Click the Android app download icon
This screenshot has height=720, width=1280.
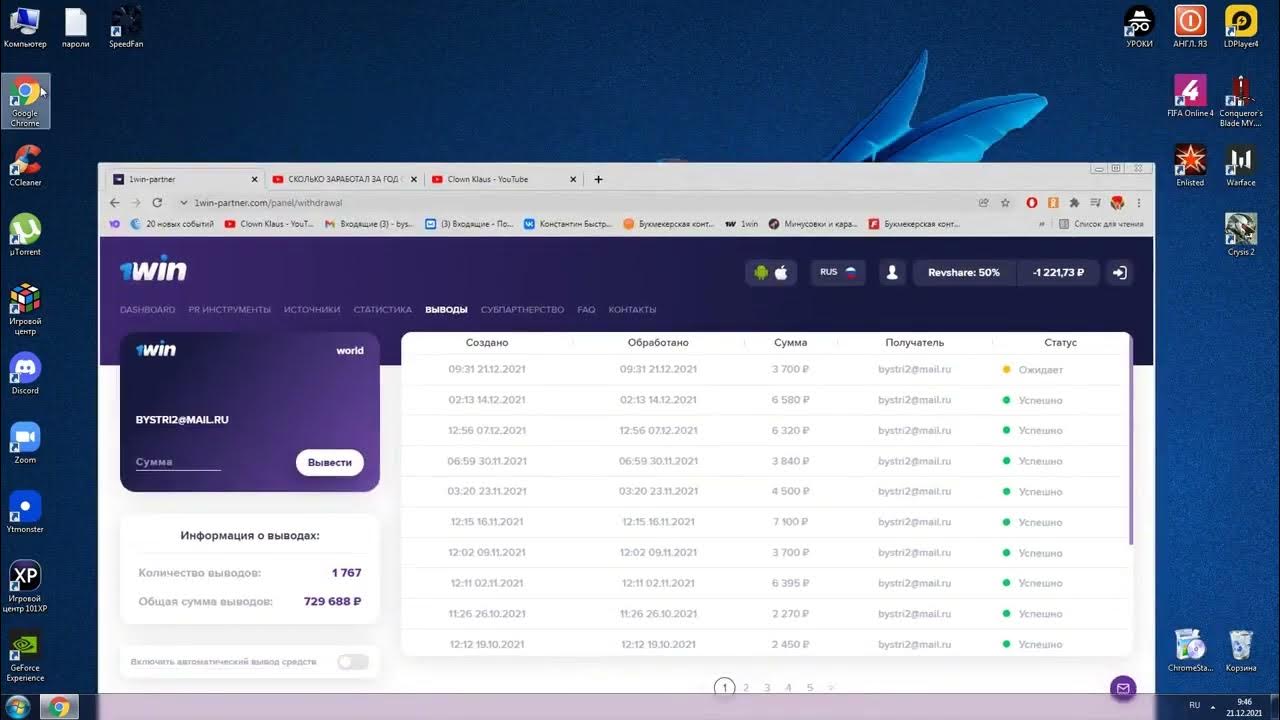click(761, 272)
